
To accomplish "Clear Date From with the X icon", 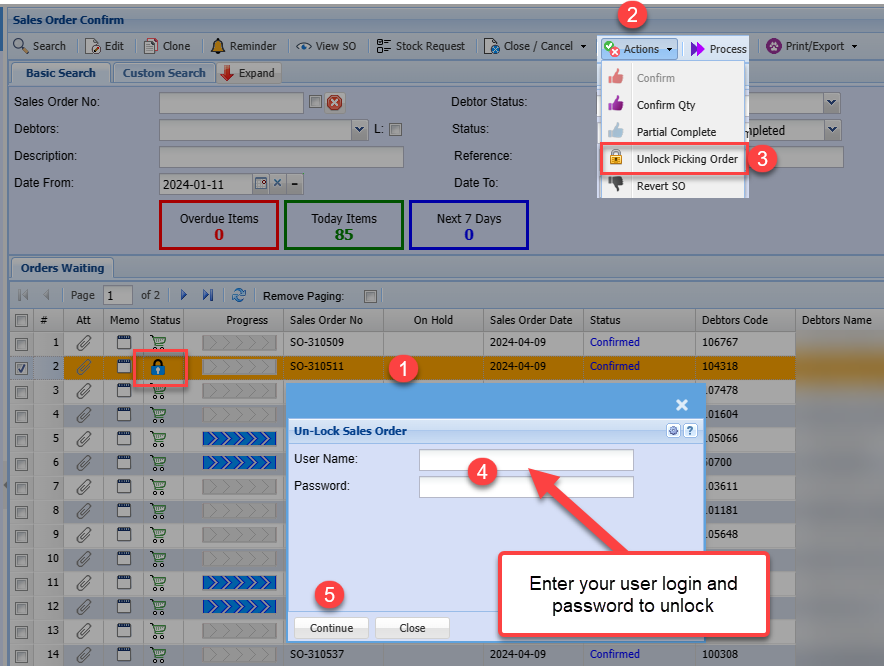I will click(277, 183).
